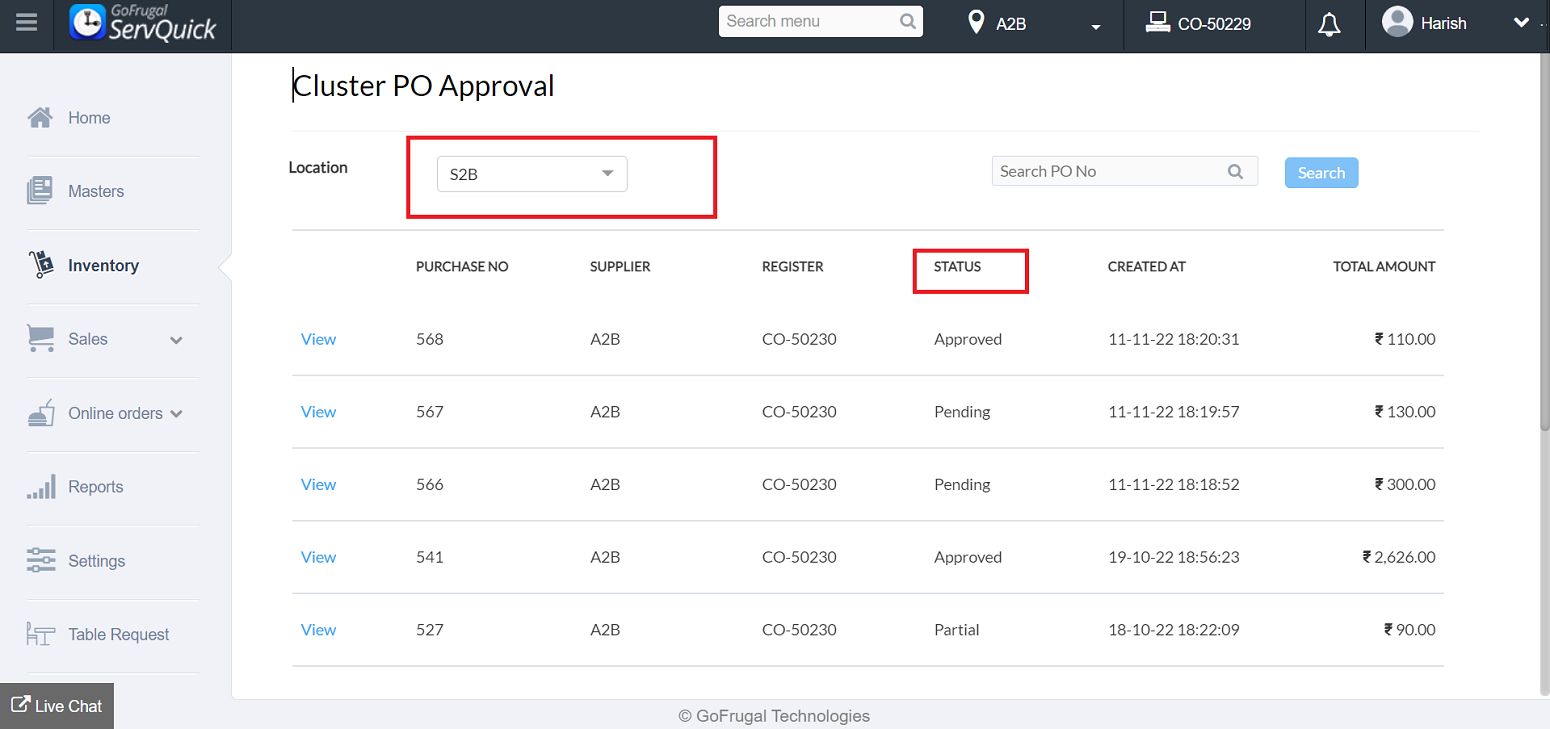Open the A2B outlet selector dropdown
This screenshot has height=729, width=1550.
pyautogui.click(x=1096, y=25)
